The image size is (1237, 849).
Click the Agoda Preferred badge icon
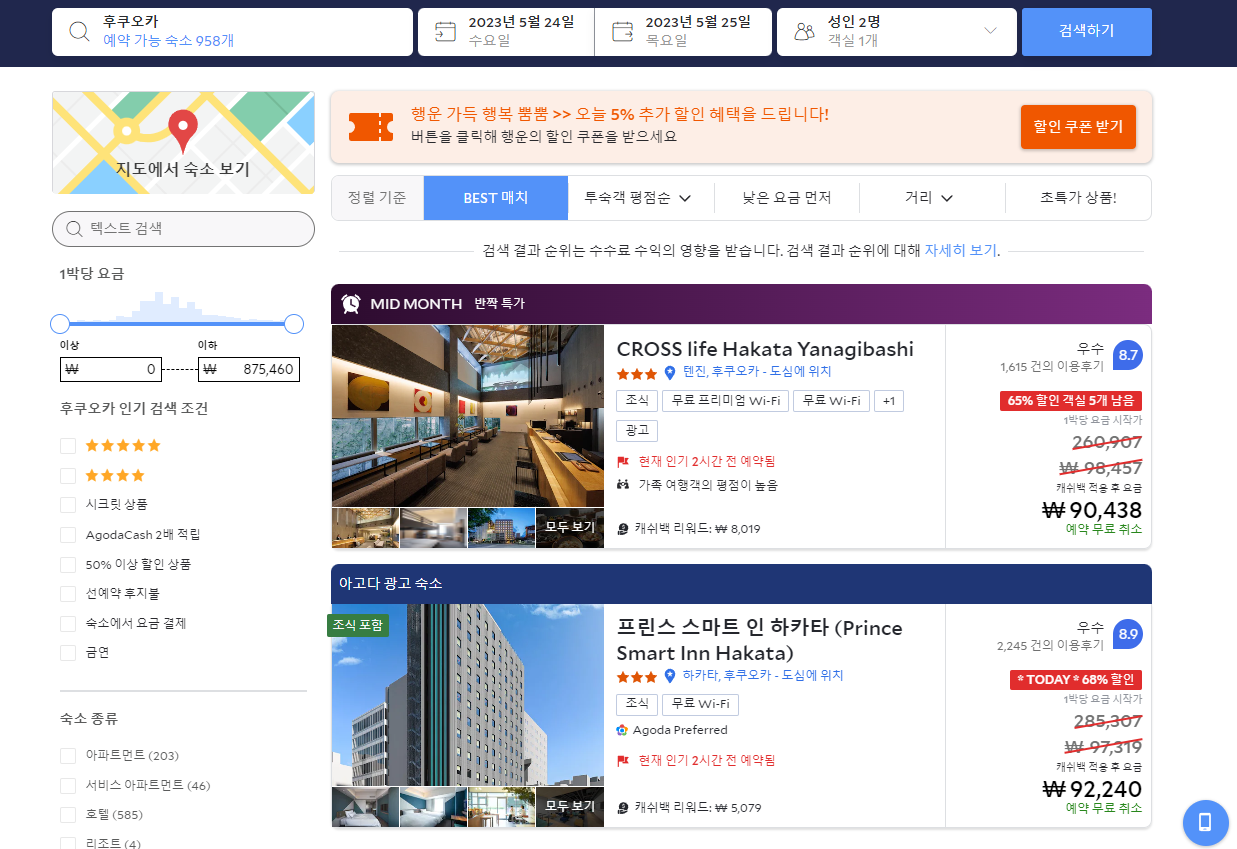623,730
